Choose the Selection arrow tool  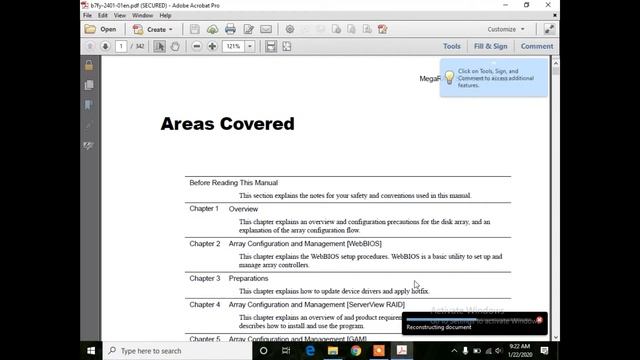(x=160, y=46)
